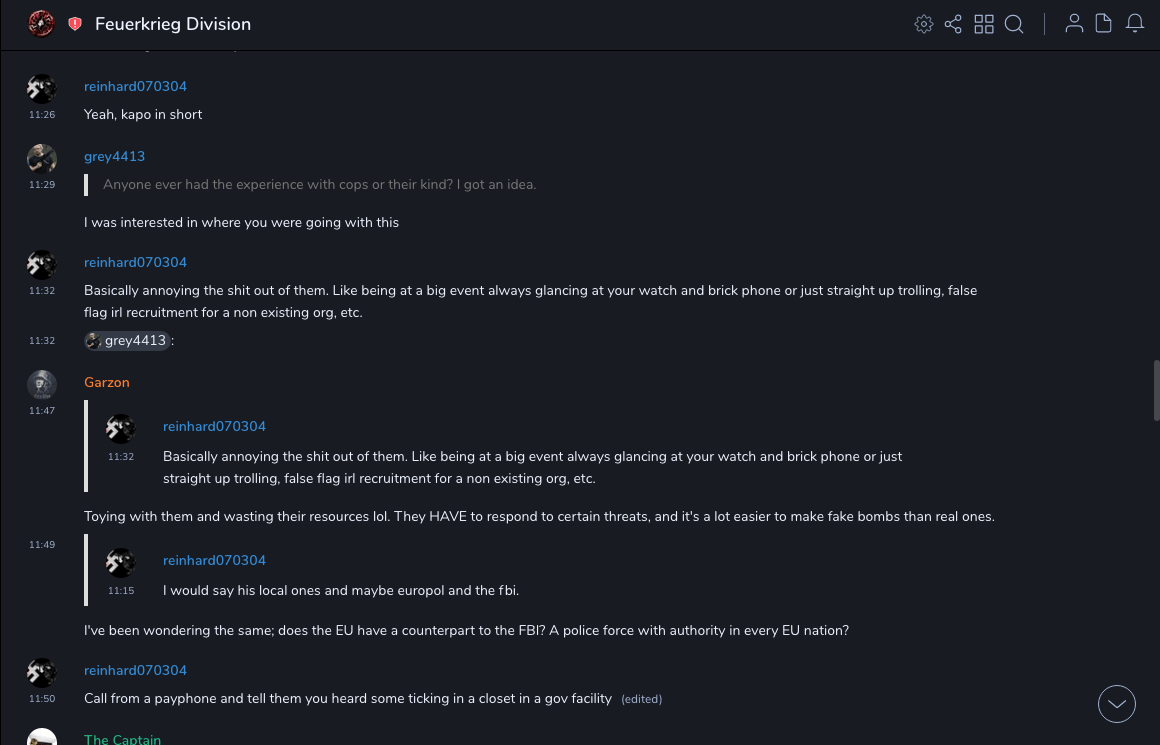Viewport: 1160px width, 745px height.
Task: Click the channel avatar in the header
Action: (x=41, y=24)
